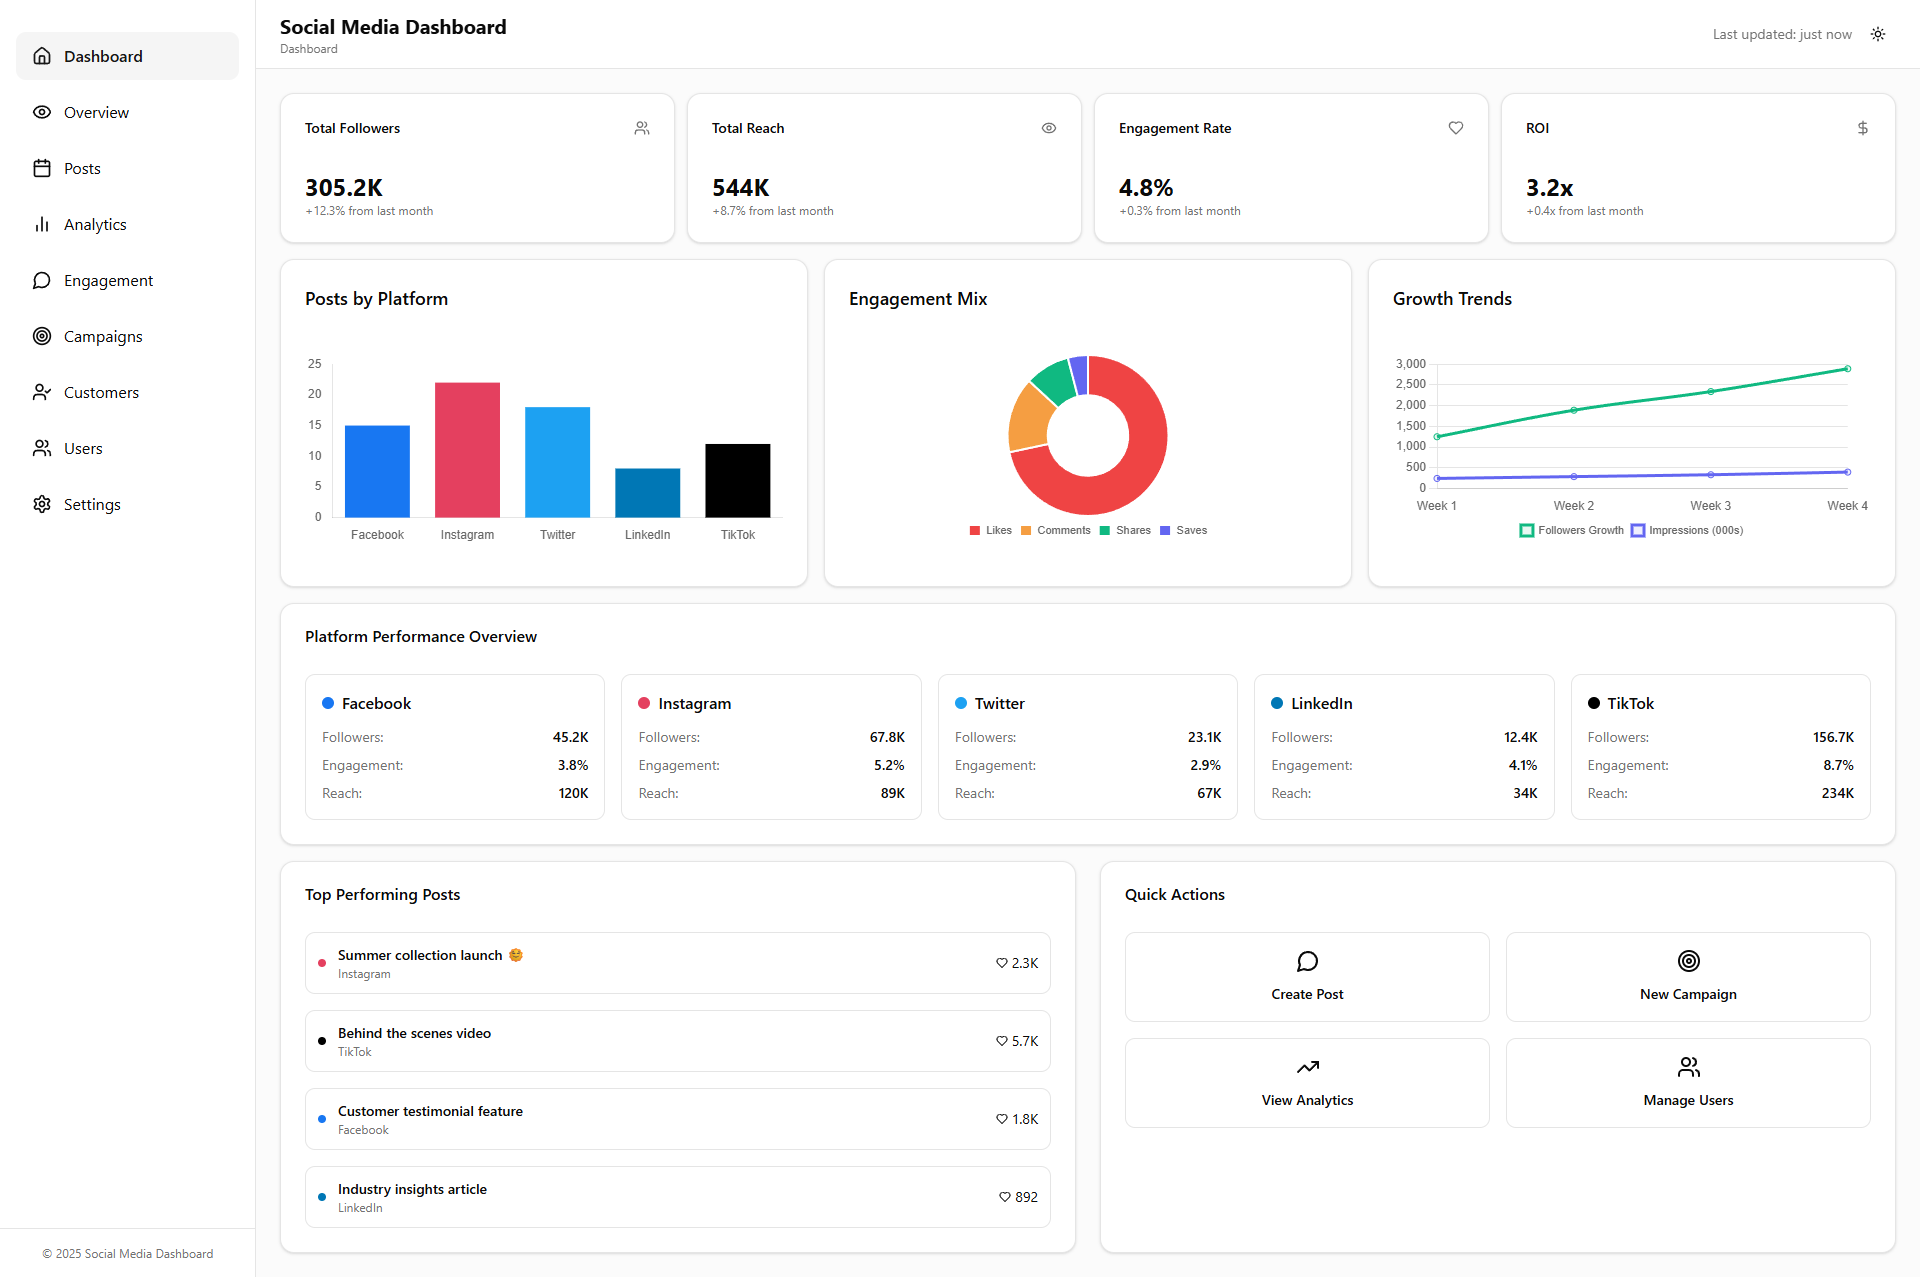1920x1277 pixels.
Task: Click heart icon on Customer testimonial feature post
Action: click(x=1001, y=1119)
